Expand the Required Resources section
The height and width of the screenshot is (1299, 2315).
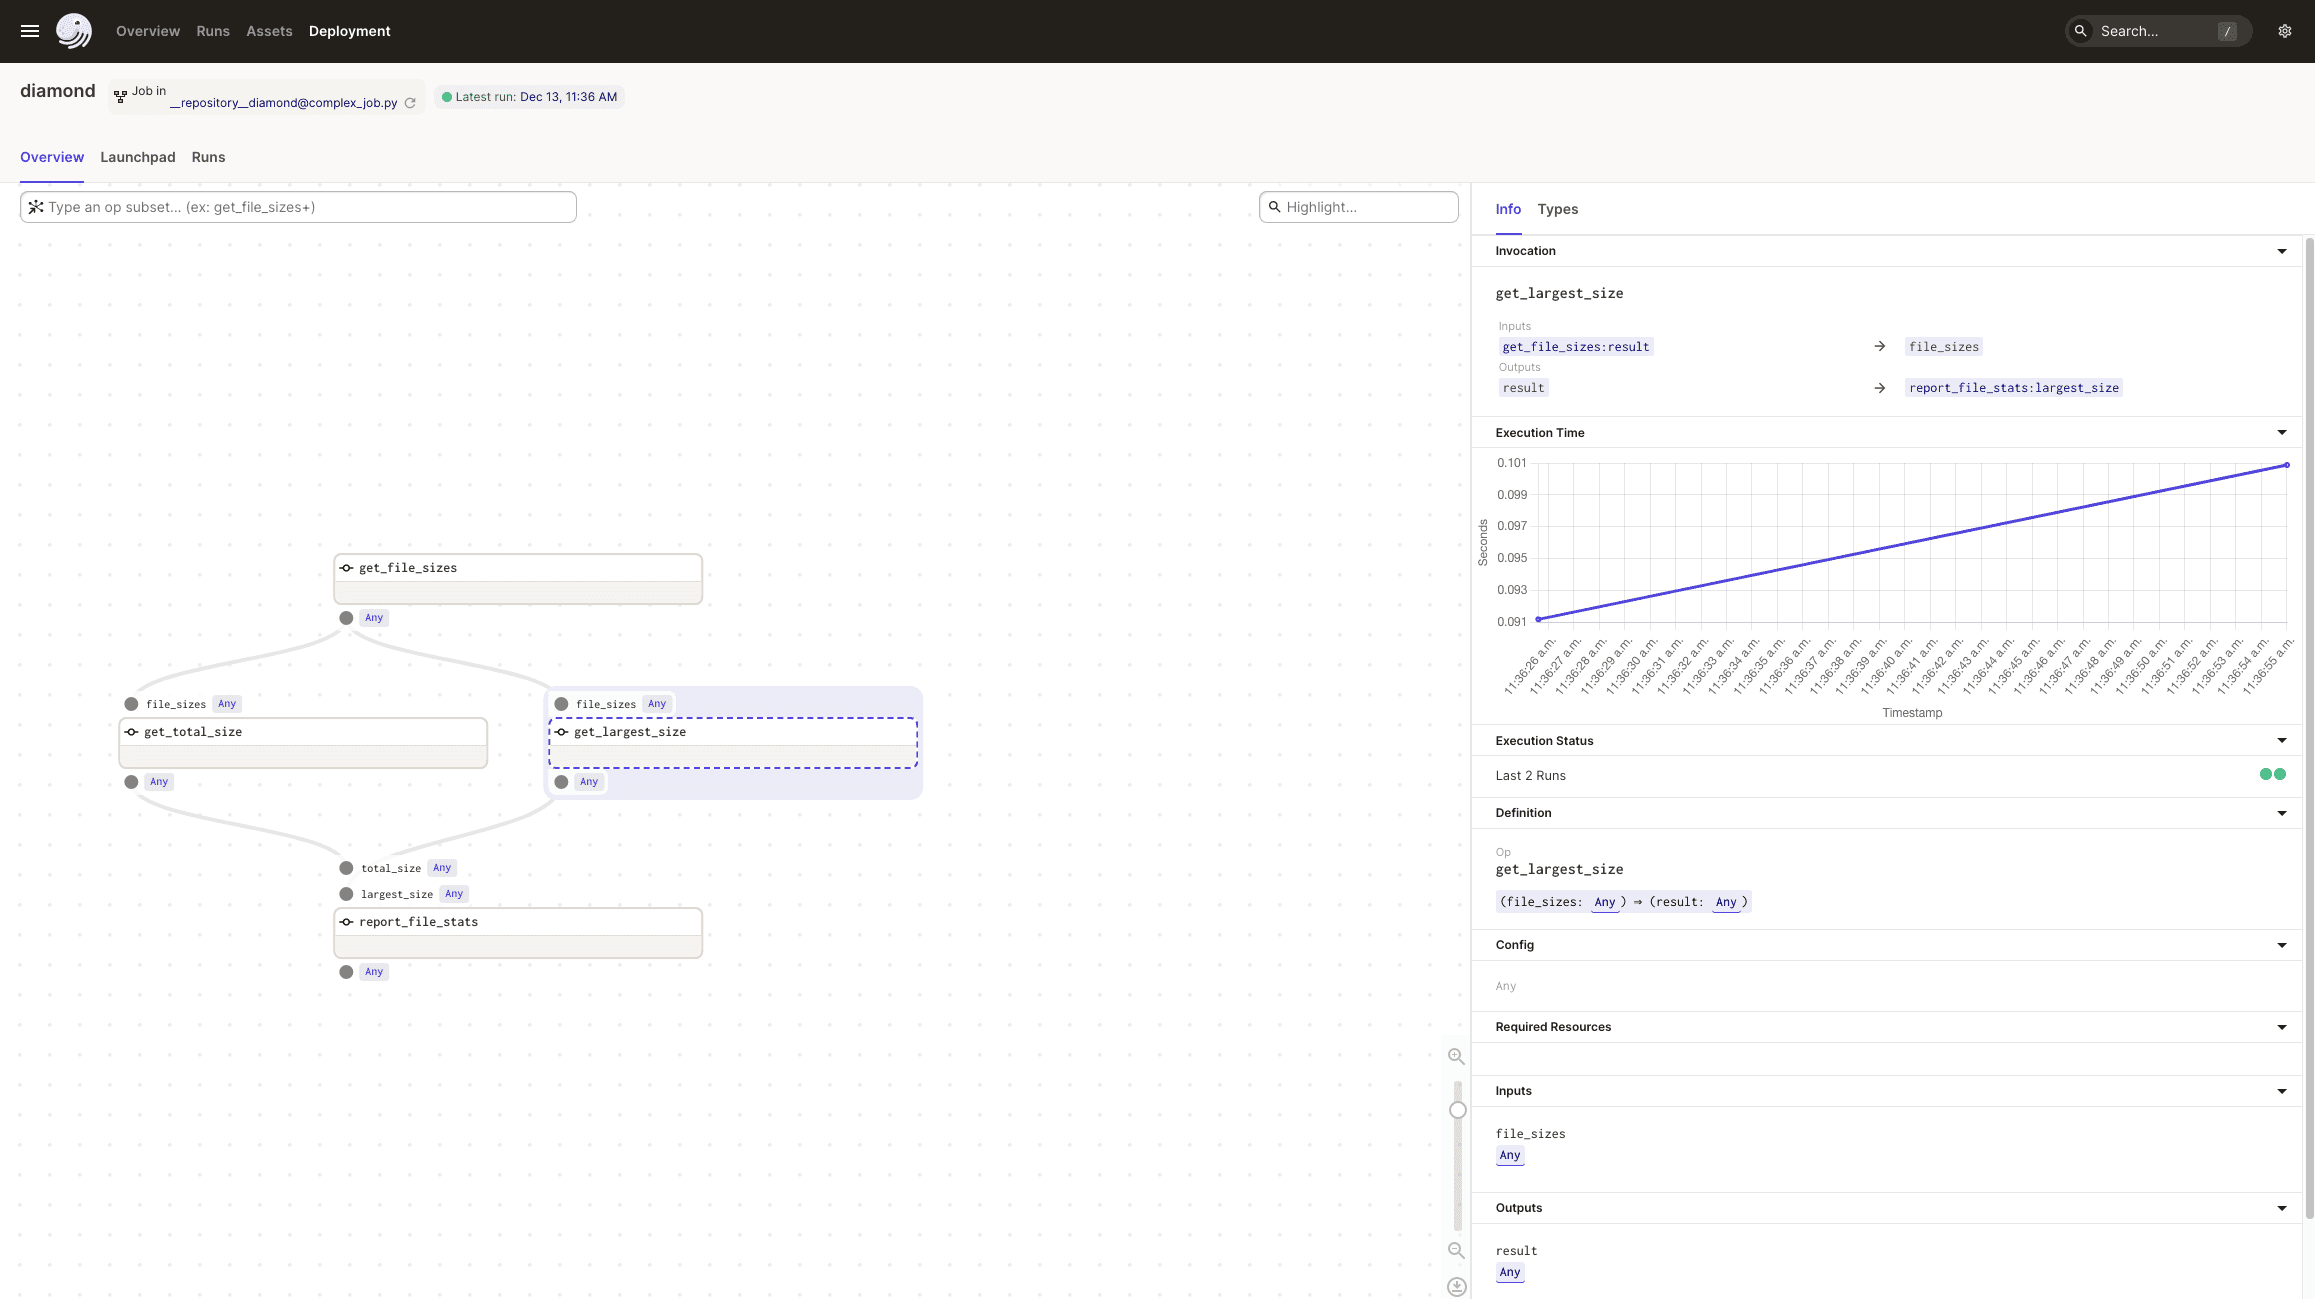pos(2282,1026)
